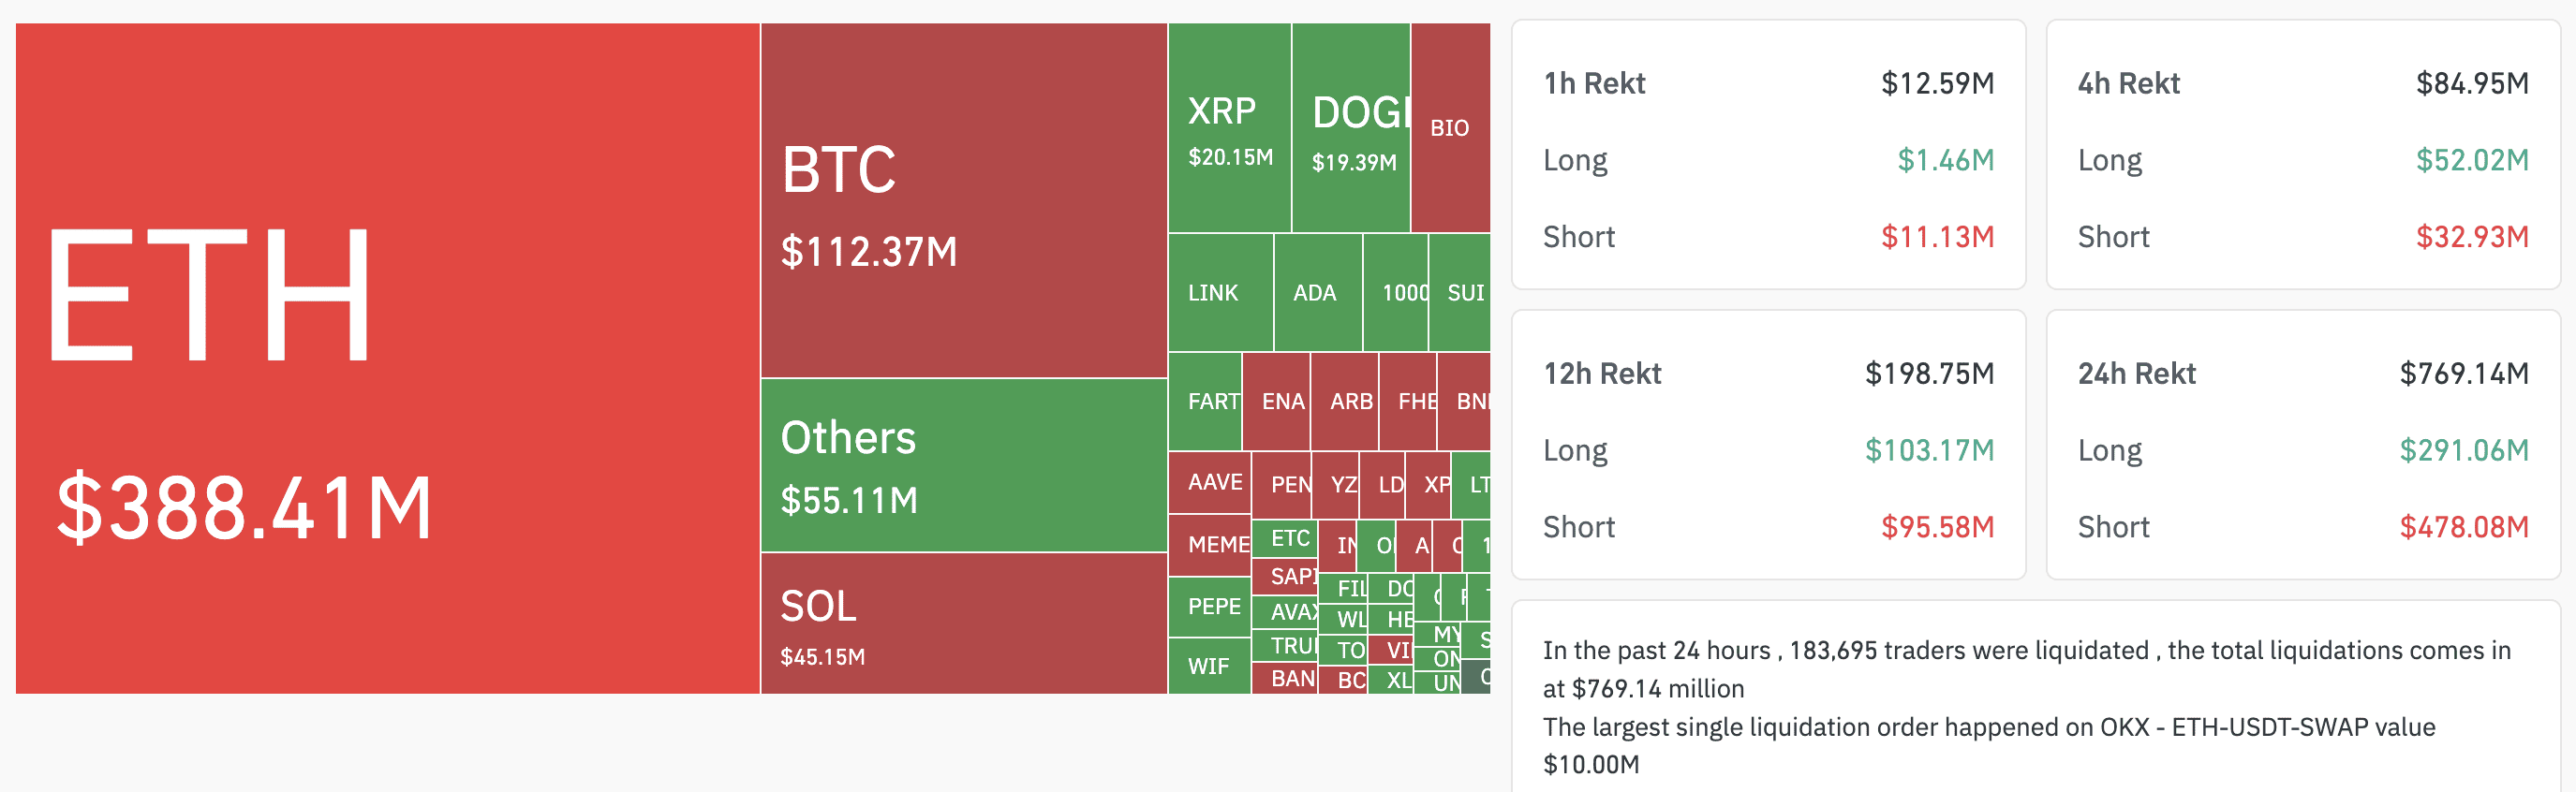Select the BIO heatmap tile
This screenshot has width=2576, height=792.
coord(1449,128)
